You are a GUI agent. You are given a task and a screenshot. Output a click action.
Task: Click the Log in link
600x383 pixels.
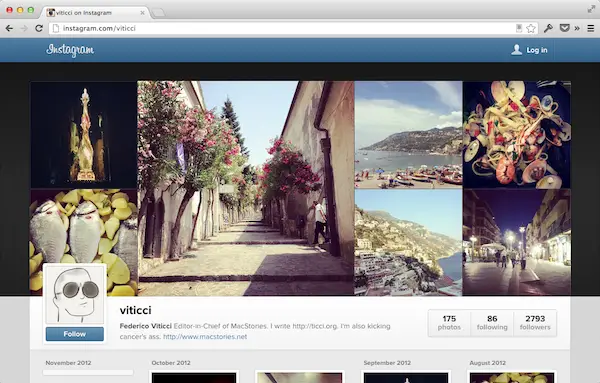(536, 50)
